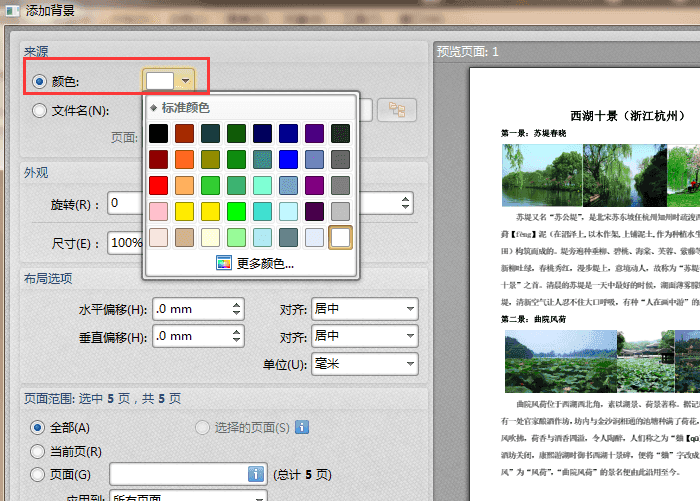700x501 pixels.
Task: Pick the bright red swatch
Action: (158, 185)
